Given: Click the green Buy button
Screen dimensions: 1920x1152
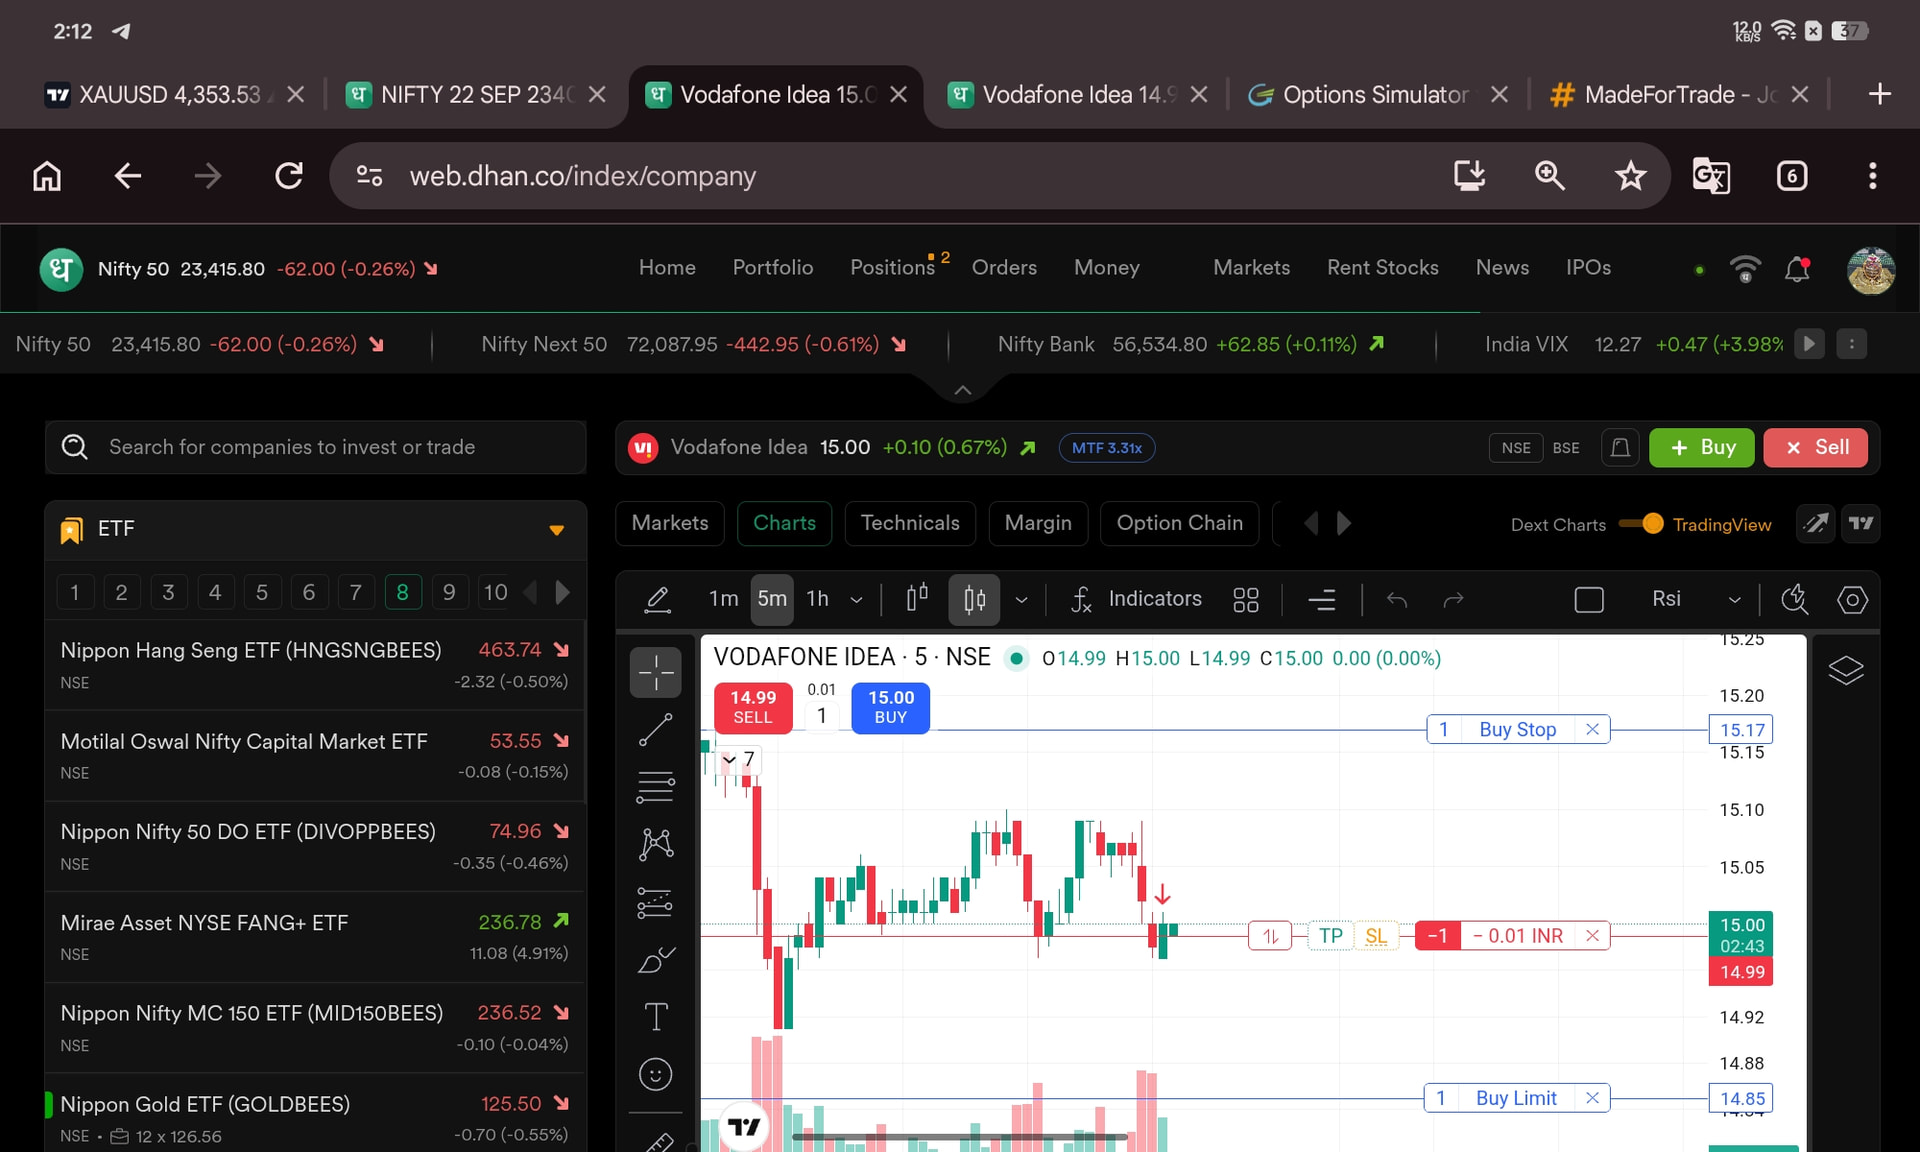Looking at the screenshot, I should coord(1701,447).
